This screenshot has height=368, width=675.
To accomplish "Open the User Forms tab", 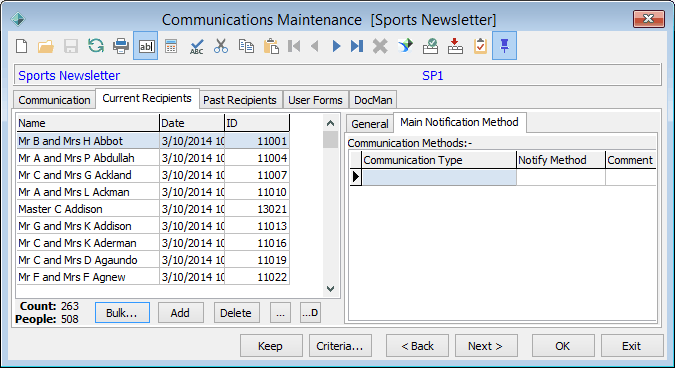I will pyautogui.click(x=315, y=100).
